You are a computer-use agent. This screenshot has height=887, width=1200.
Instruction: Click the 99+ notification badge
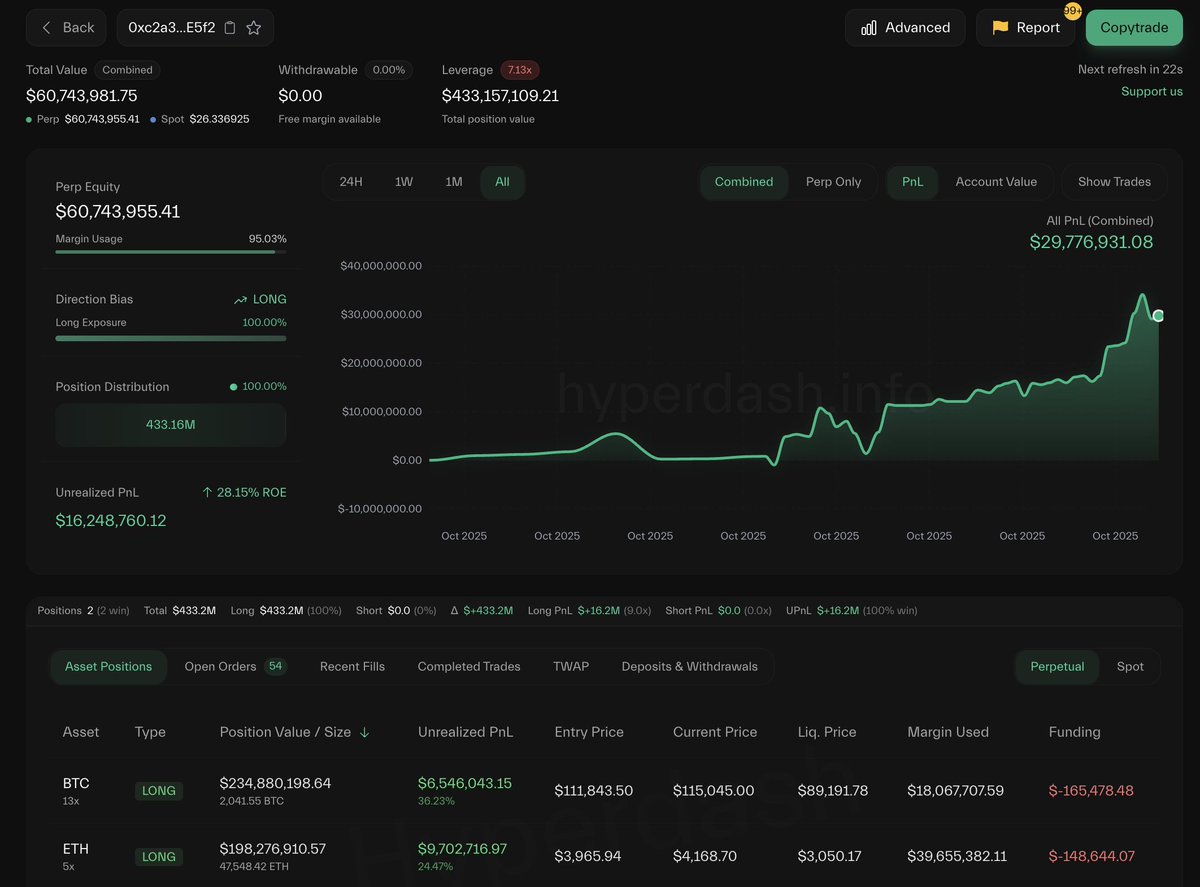pyautogui.click(x=1072, y=11)
